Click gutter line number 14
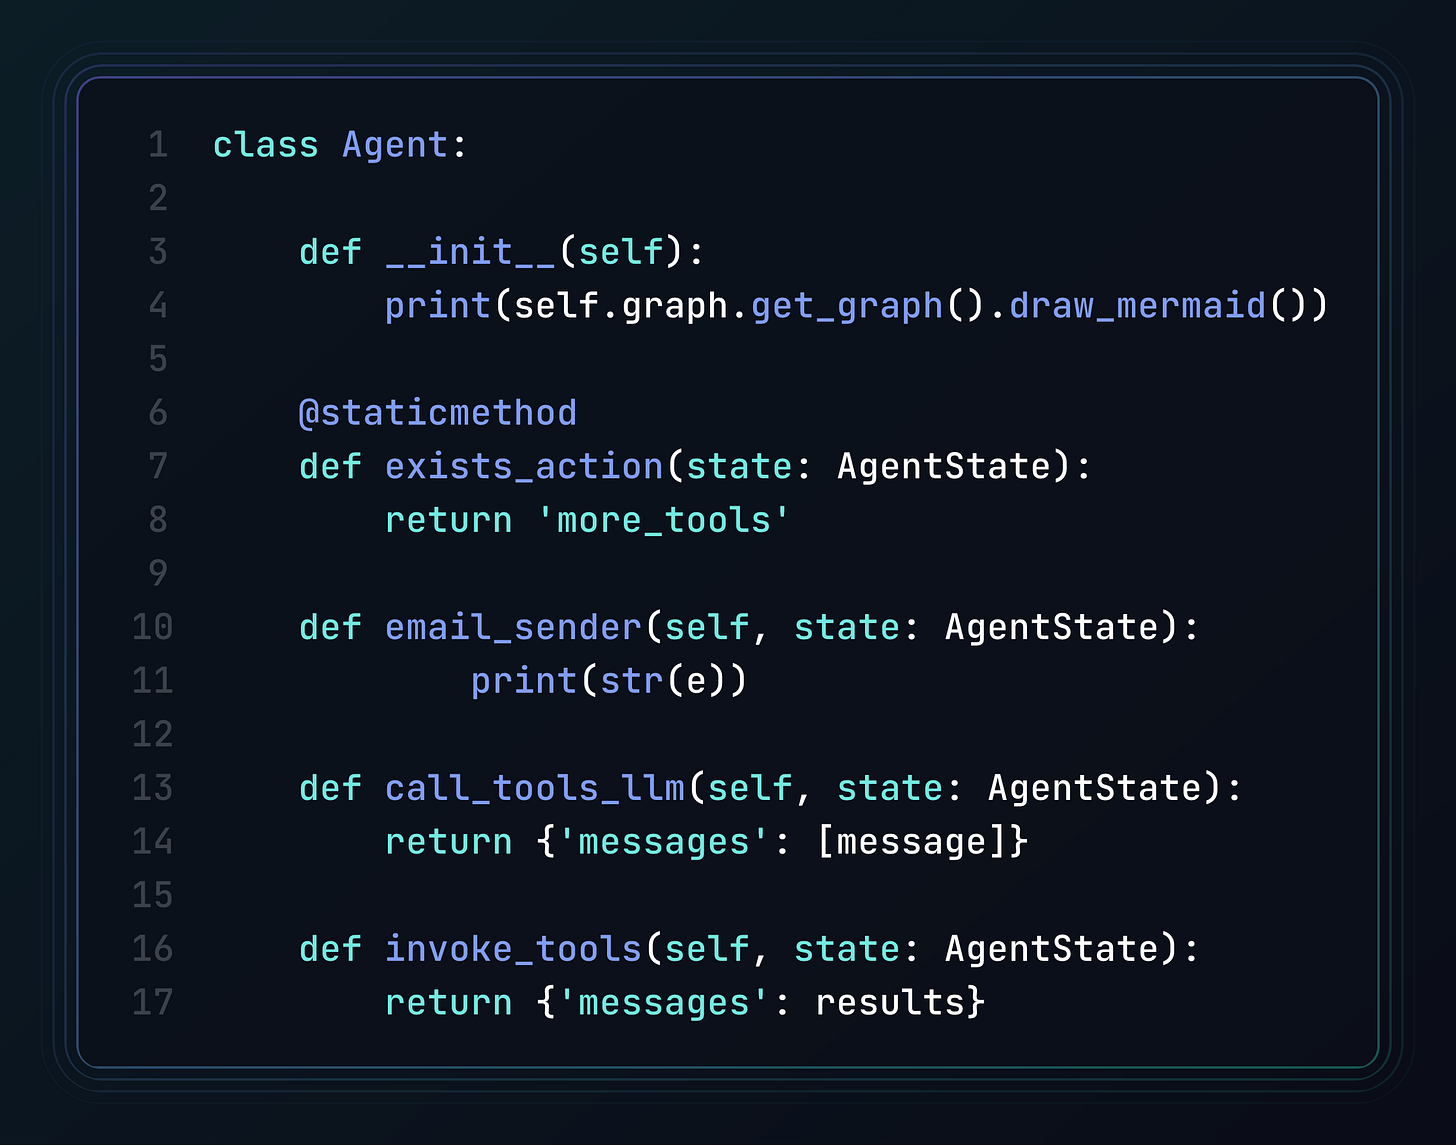1456x1146 pixels. coord(152,842)
